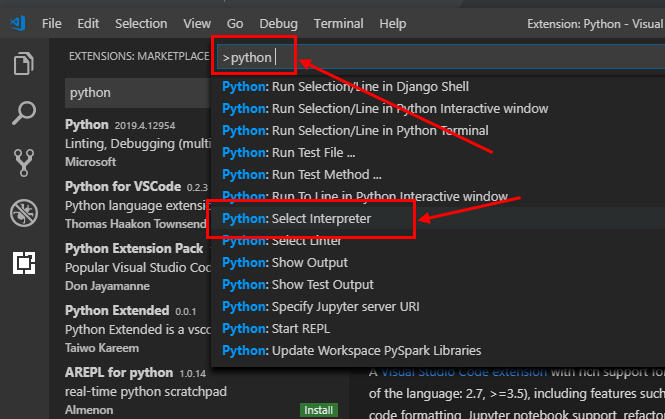Choose Python: Show Output command
The width and height of the screenshot is (665, 419).
tap(438, 263)
